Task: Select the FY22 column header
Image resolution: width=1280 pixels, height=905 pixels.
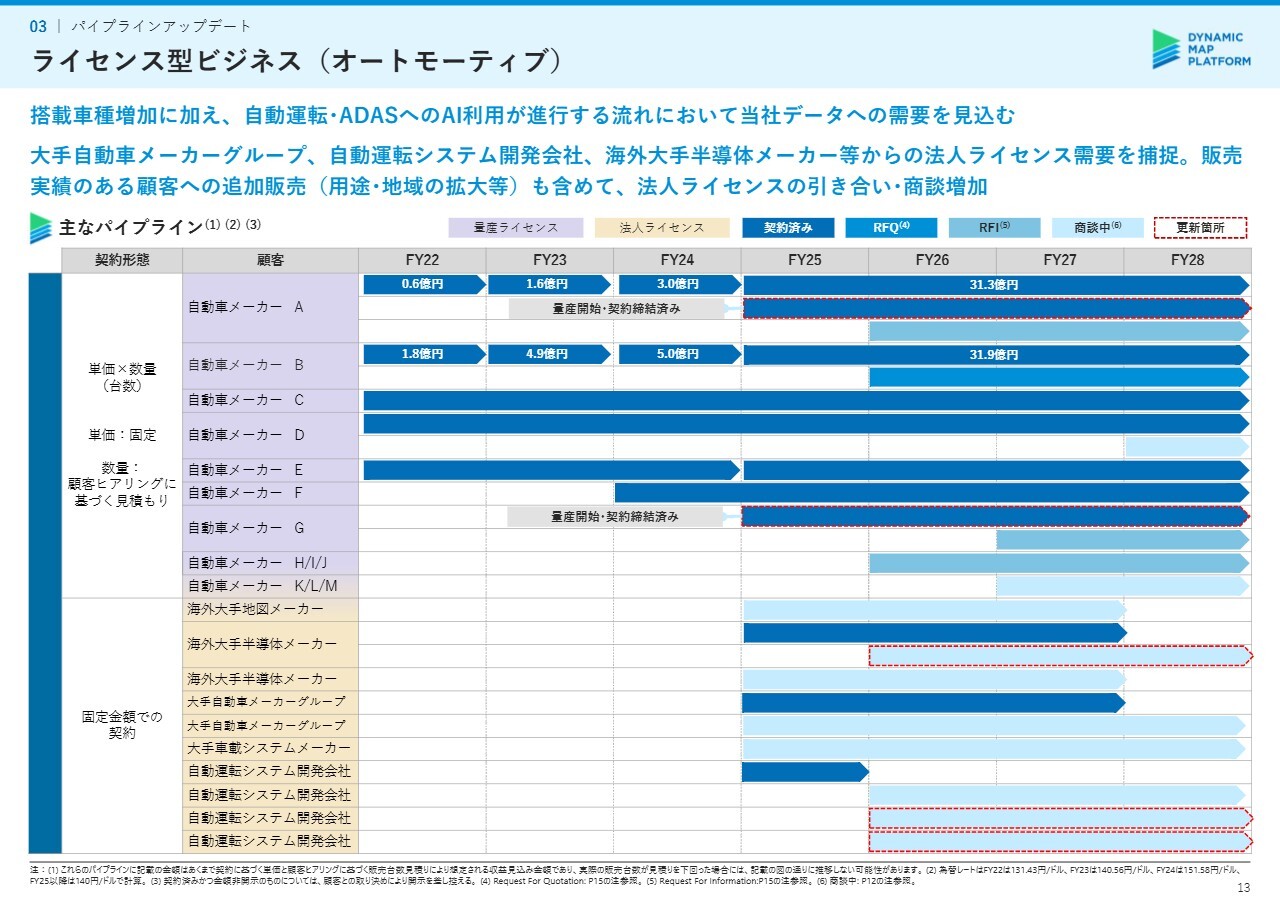Action: pos(422,260)
